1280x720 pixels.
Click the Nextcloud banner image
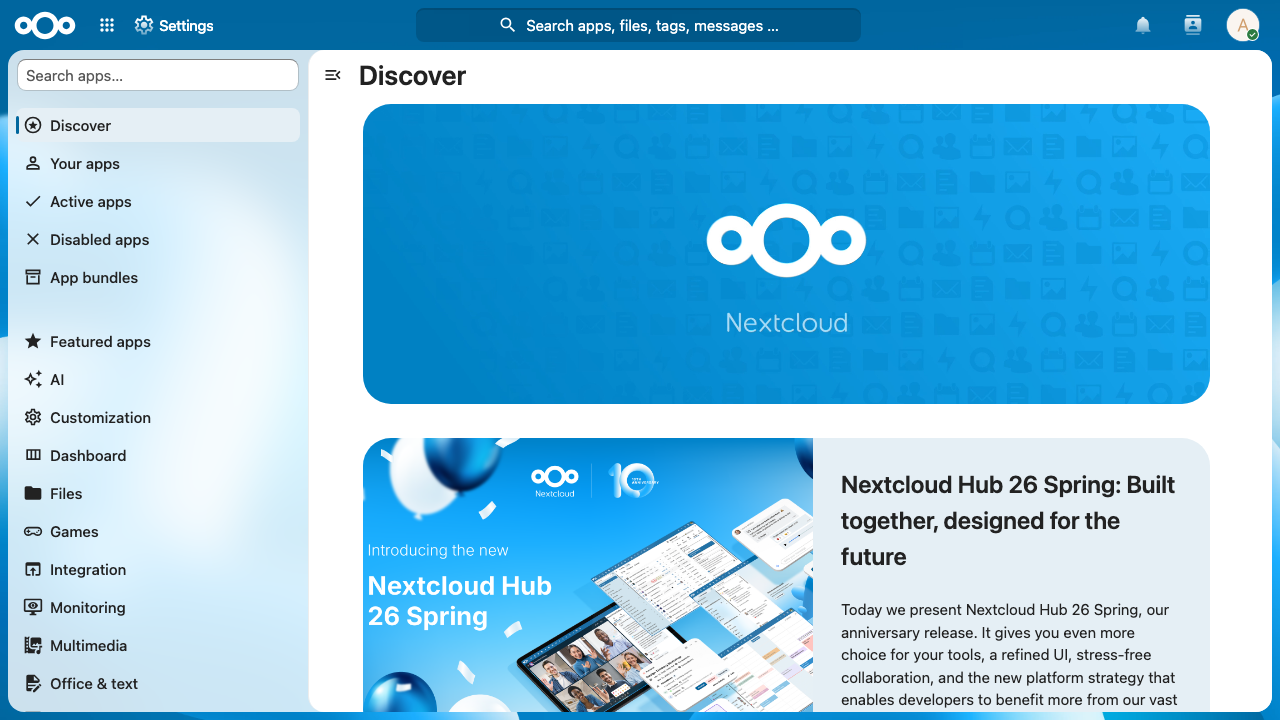coord(786,254)
